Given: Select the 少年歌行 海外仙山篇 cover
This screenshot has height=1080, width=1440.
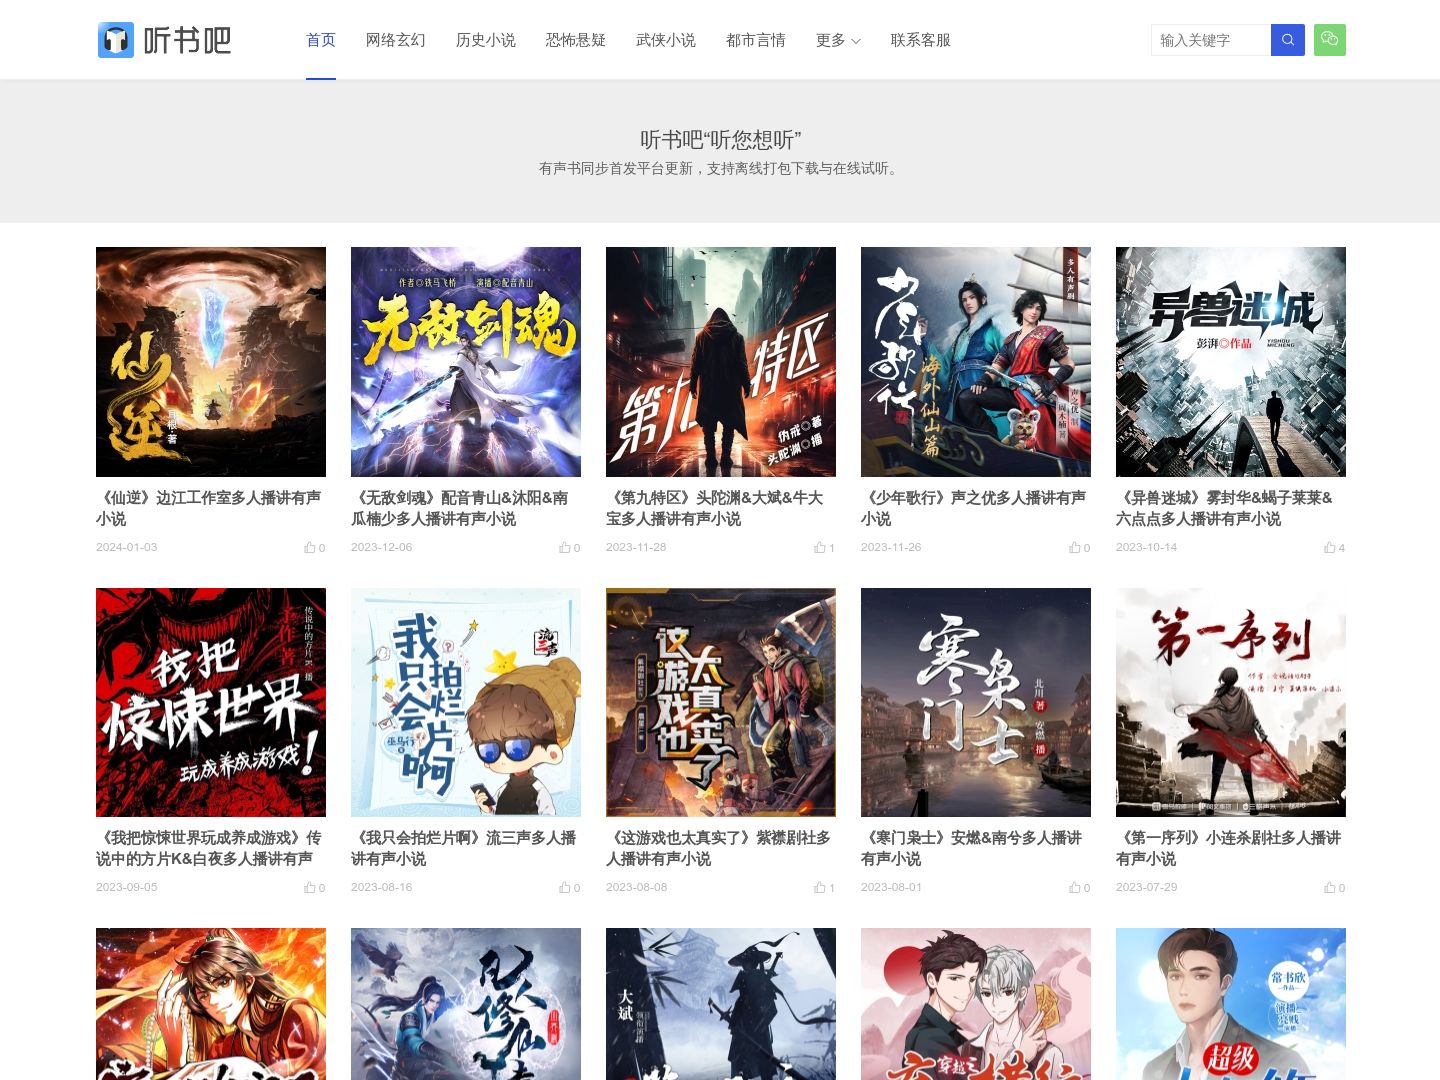Looking at the screenshot, I should point(976,362).
